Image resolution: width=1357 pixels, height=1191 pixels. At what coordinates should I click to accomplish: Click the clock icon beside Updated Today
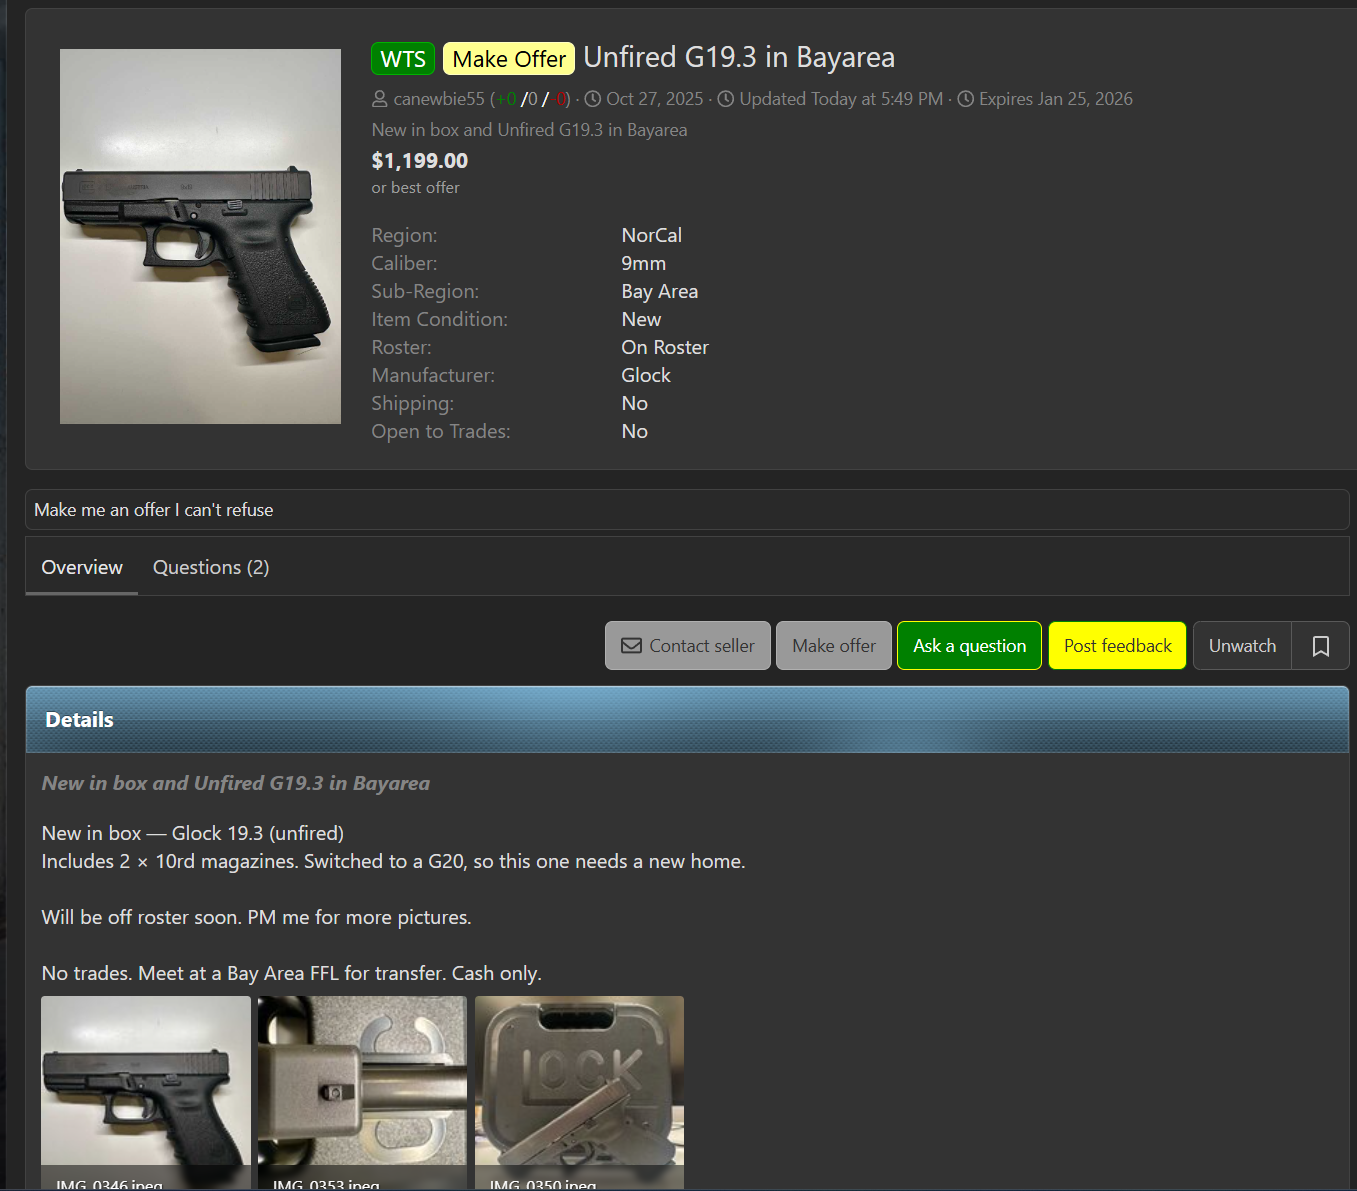pos(726,99)
